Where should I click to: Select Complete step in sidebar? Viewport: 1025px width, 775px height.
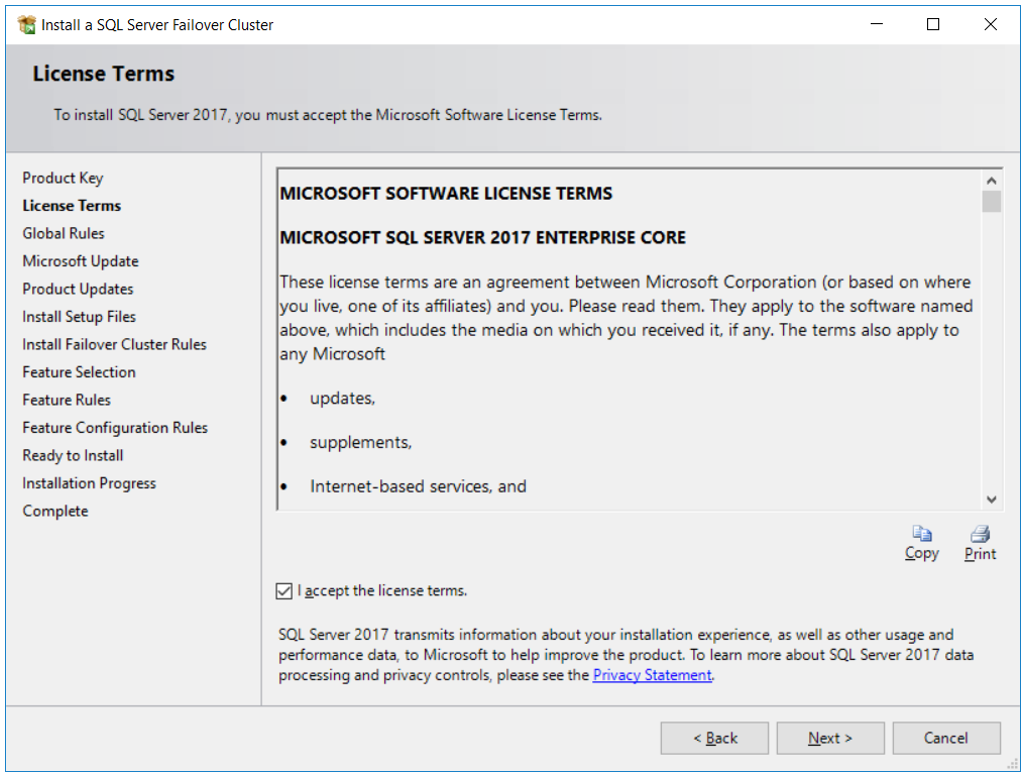click(56, 511)
